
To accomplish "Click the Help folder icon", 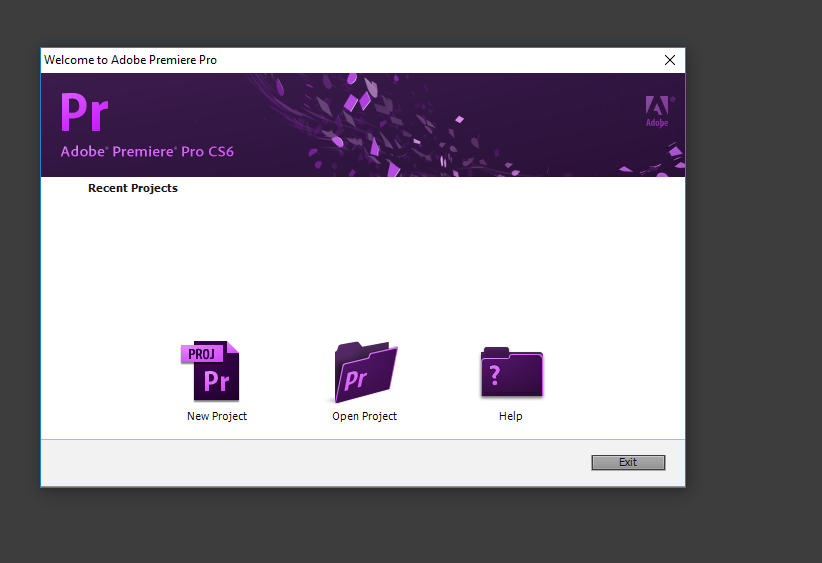I will 512,372.
